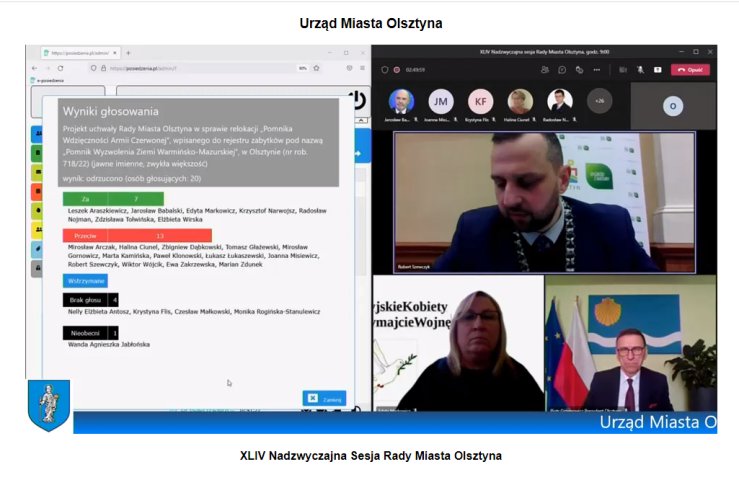This screenshot has height=480, width=739.
Task: Click the grey lock sidebar button
Action: (37, 268)
